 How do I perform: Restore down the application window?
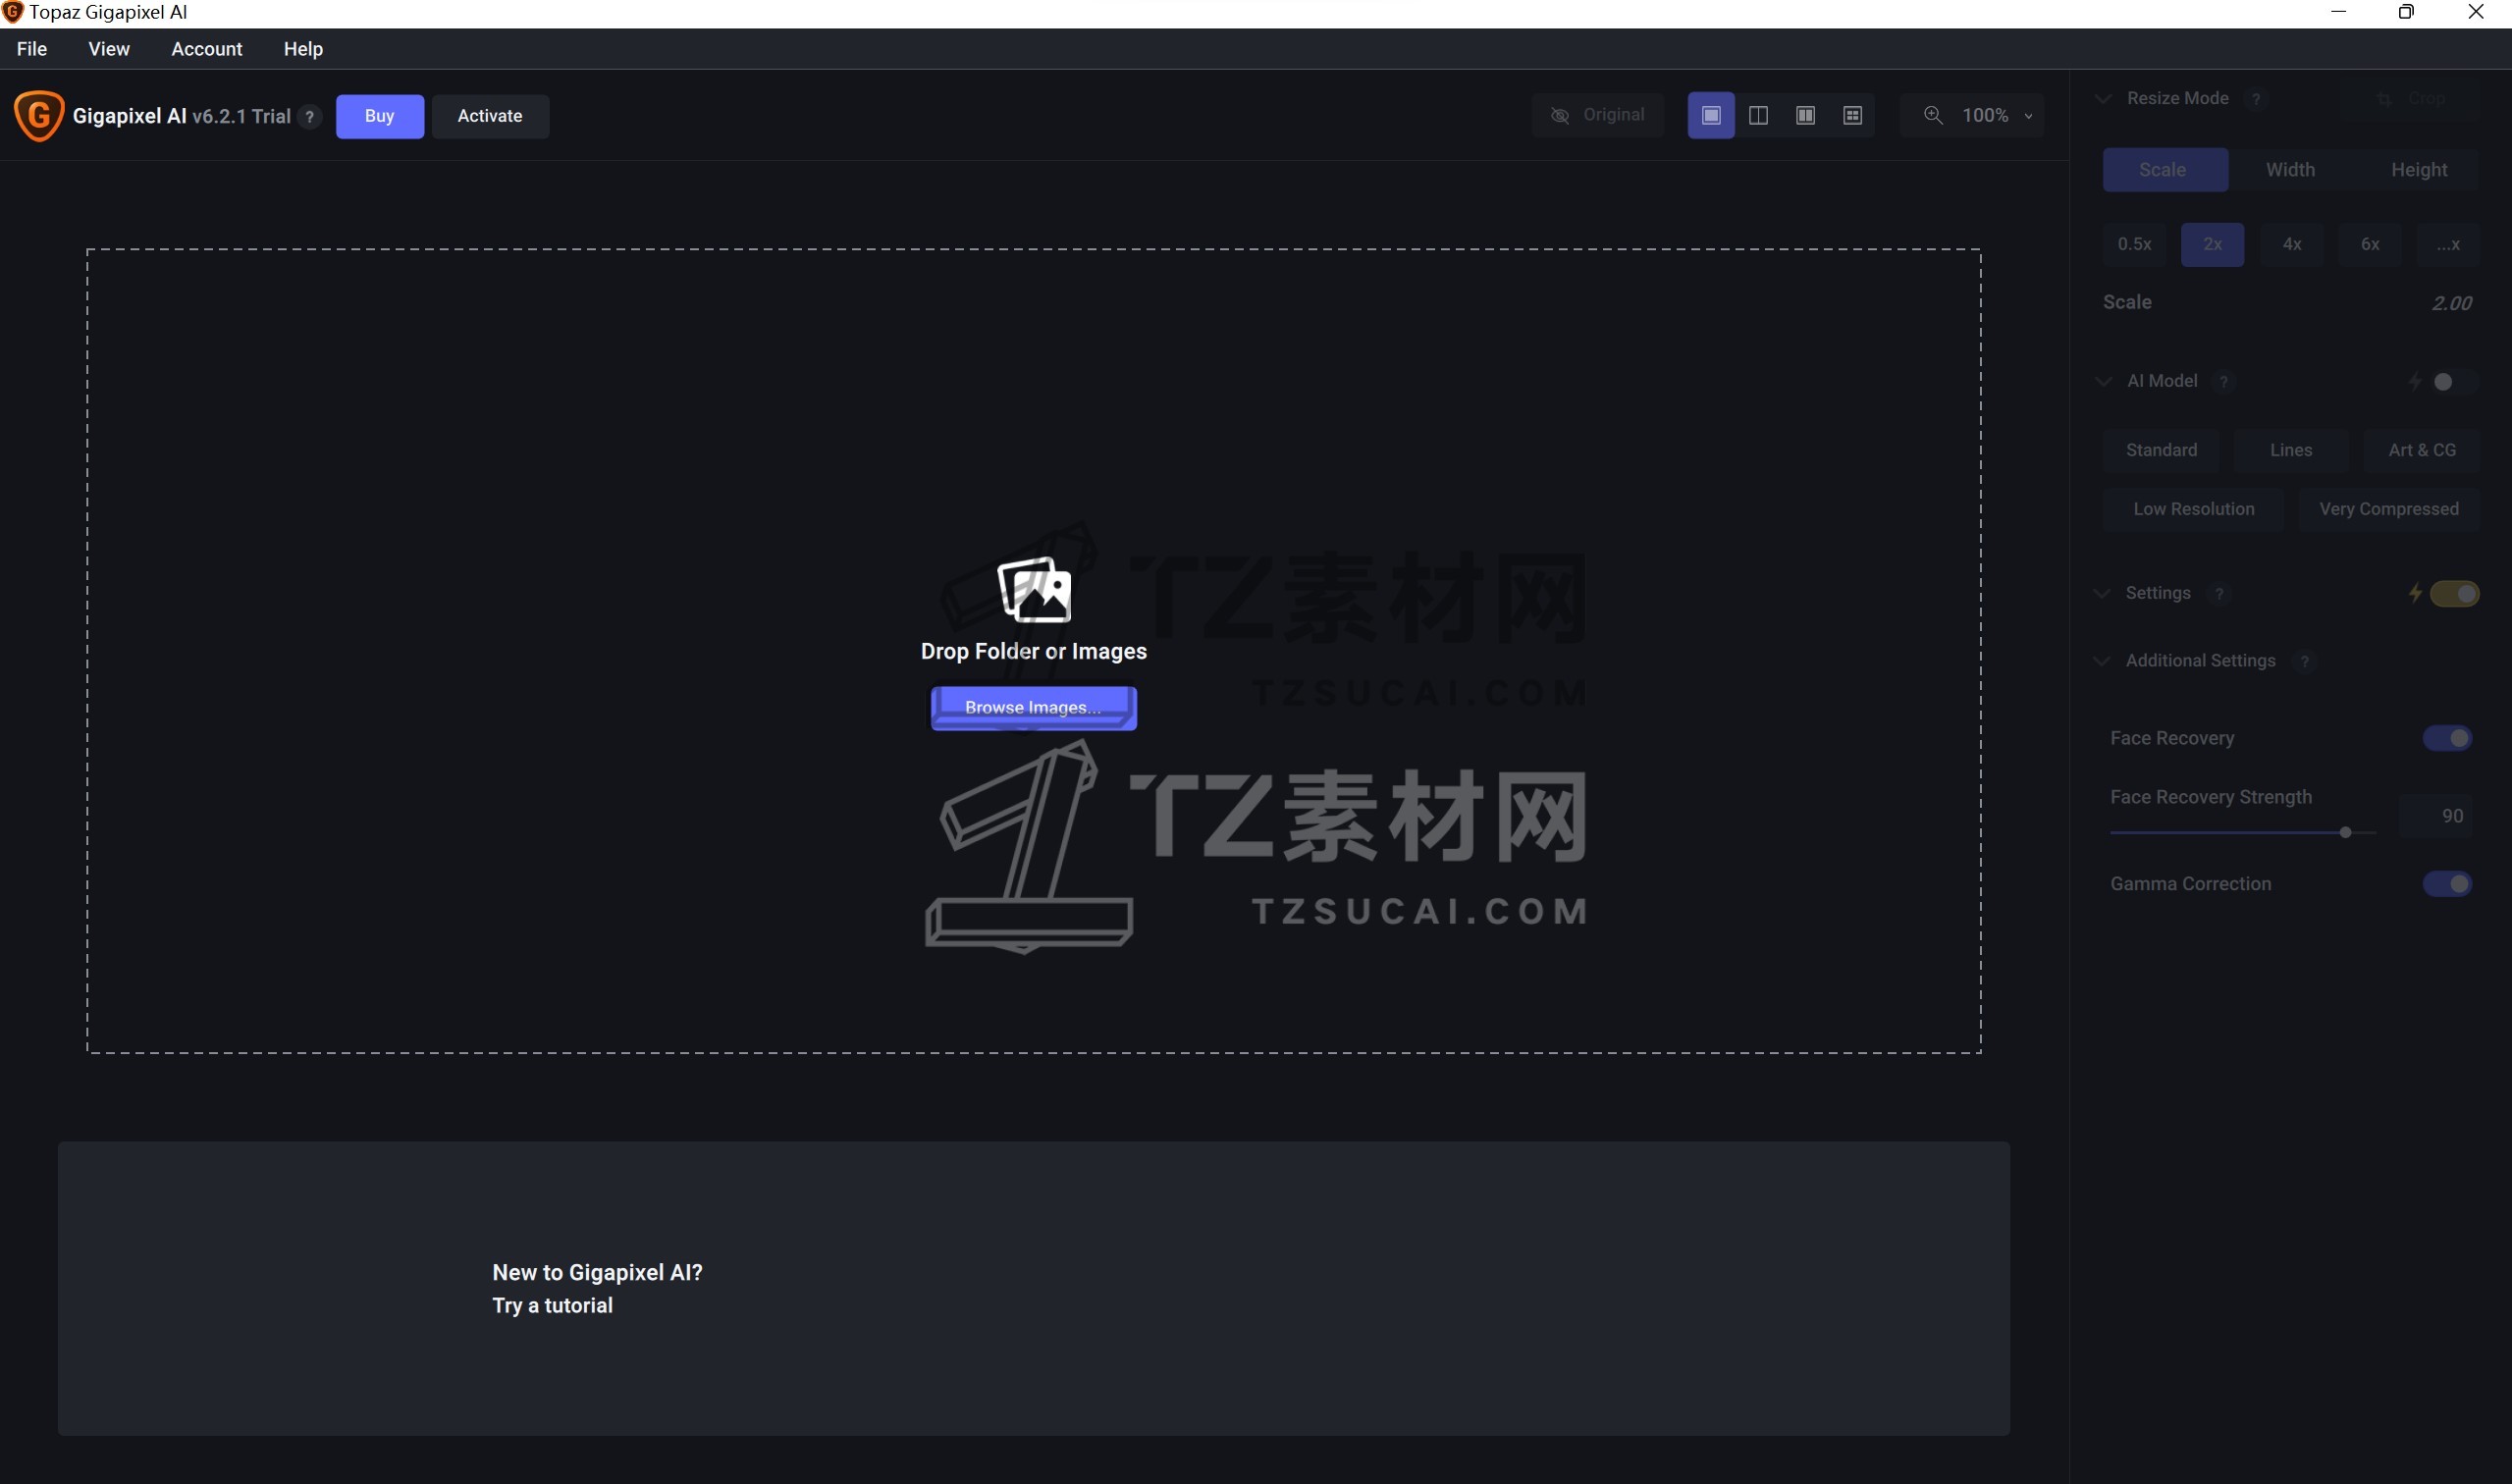coord(2406,12)
